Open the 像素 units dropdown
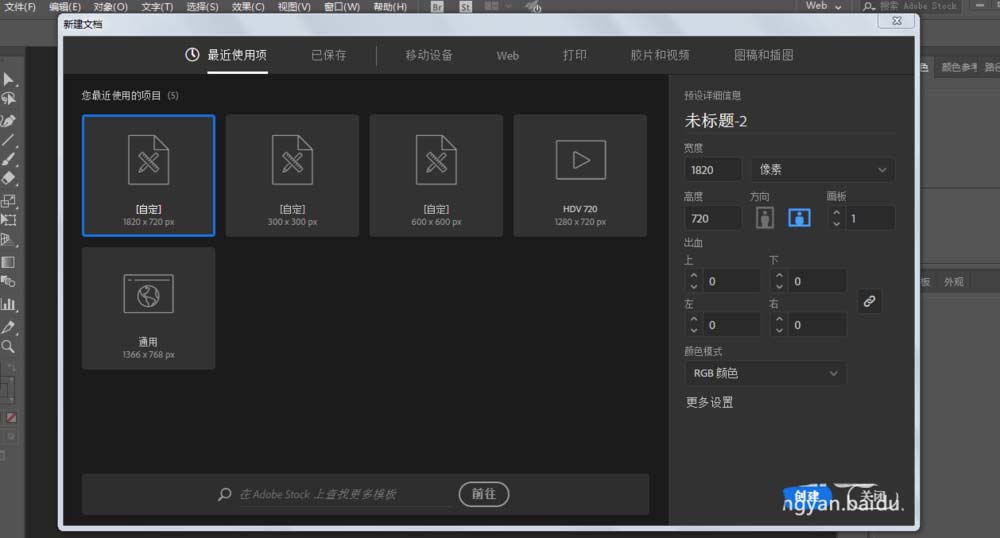 click(823, 170)
